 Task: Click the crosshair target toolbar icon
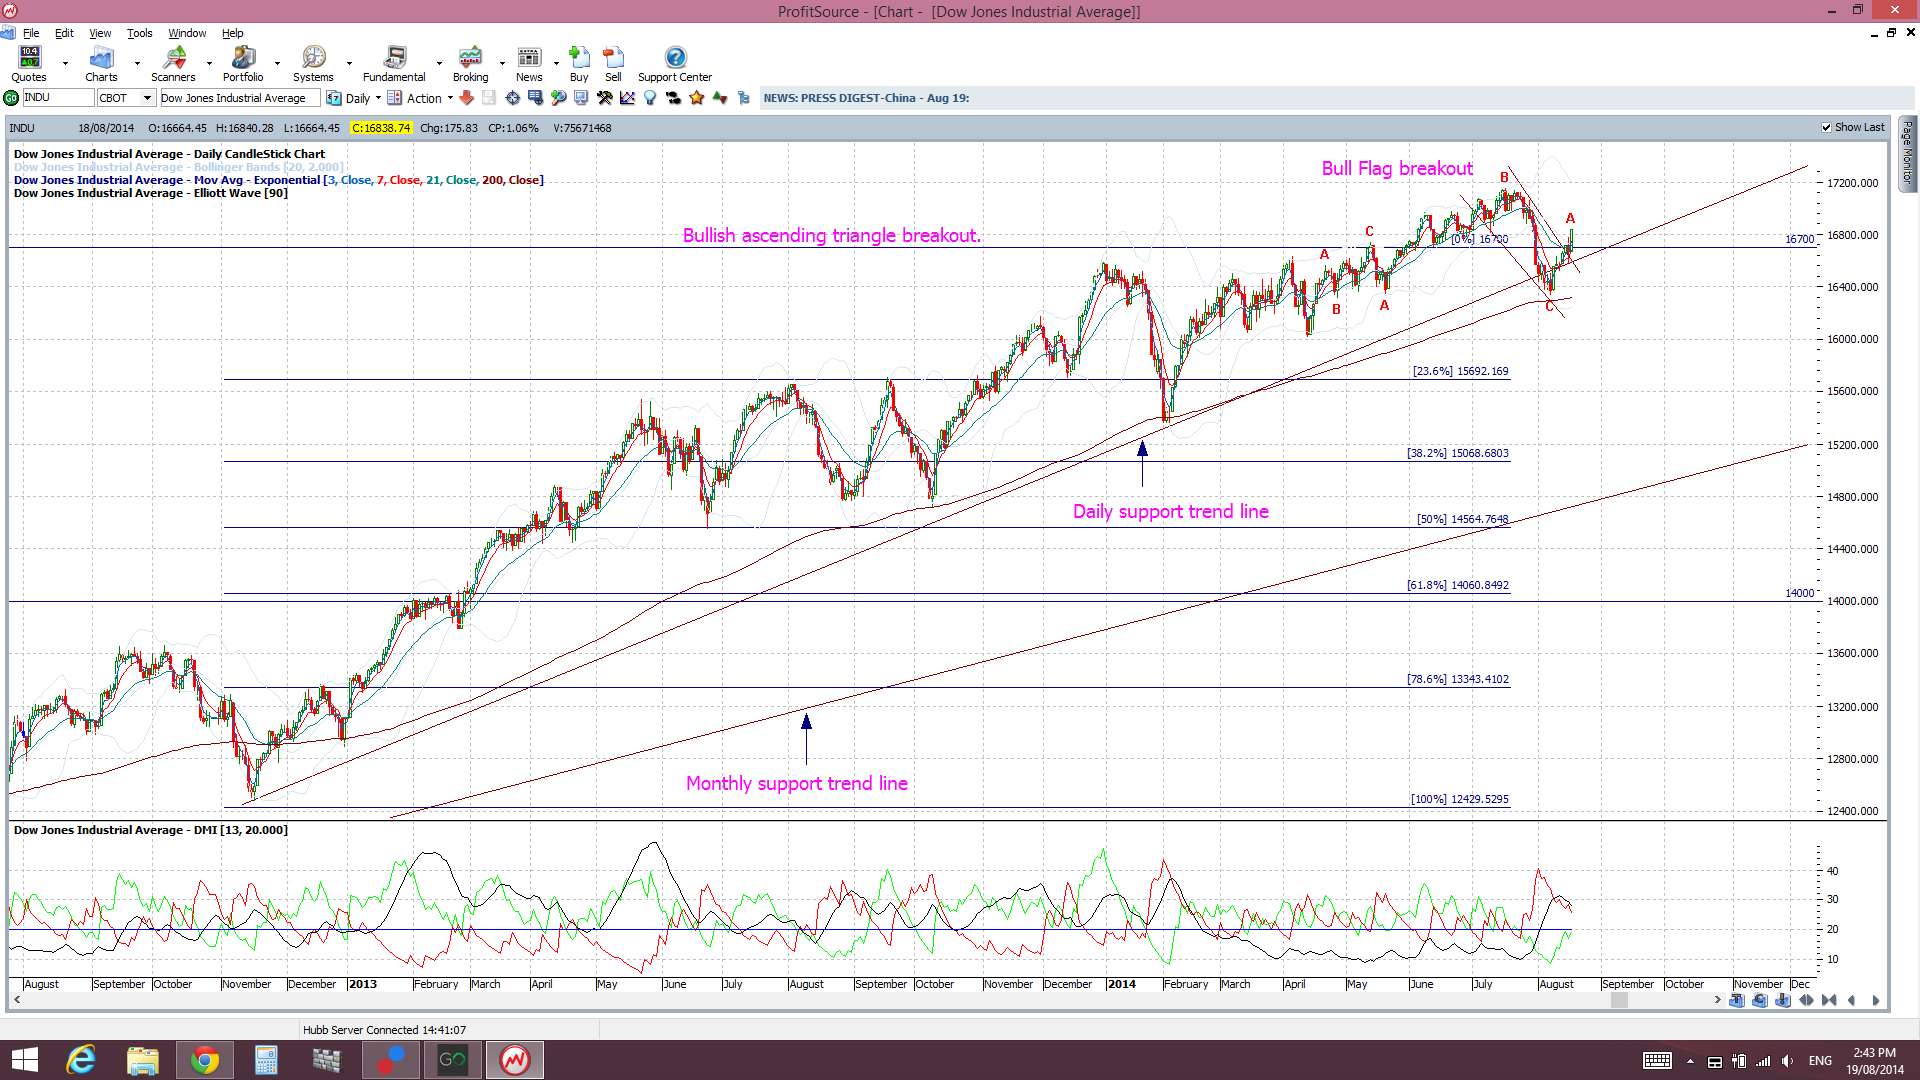512,98
